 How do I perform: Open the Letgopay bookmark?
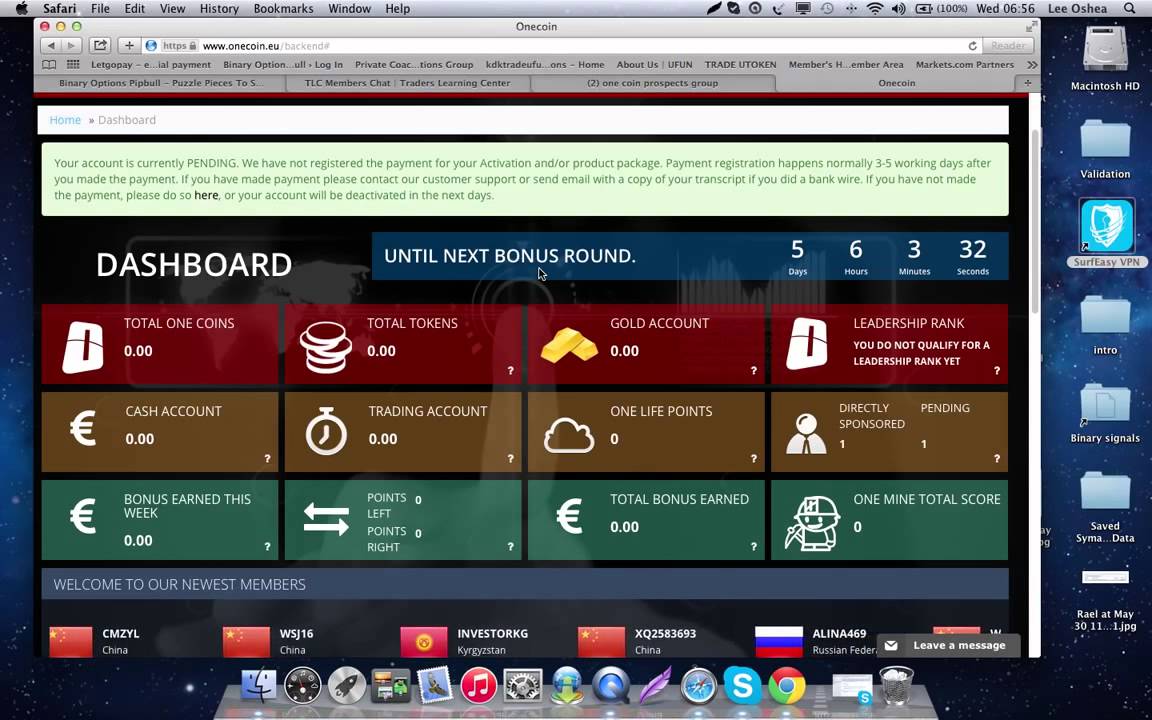coord(151,65)
